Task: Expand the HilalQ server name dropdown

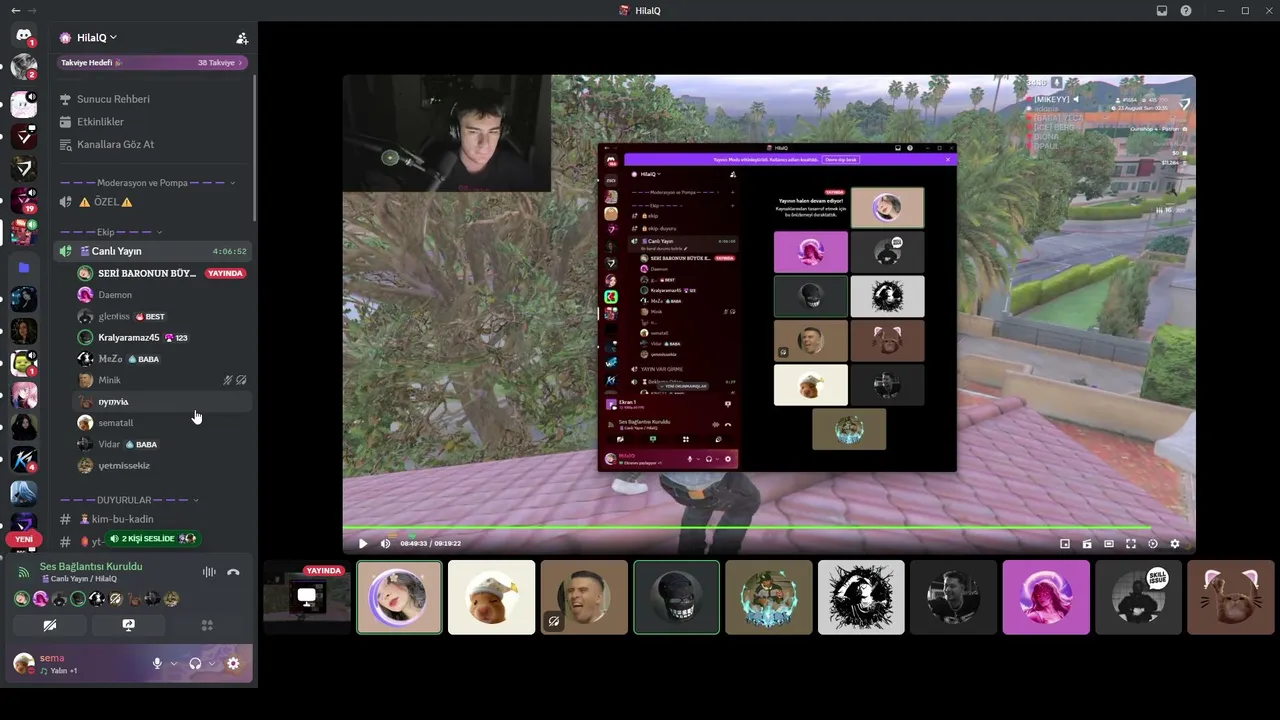Action: coord(89,38)
